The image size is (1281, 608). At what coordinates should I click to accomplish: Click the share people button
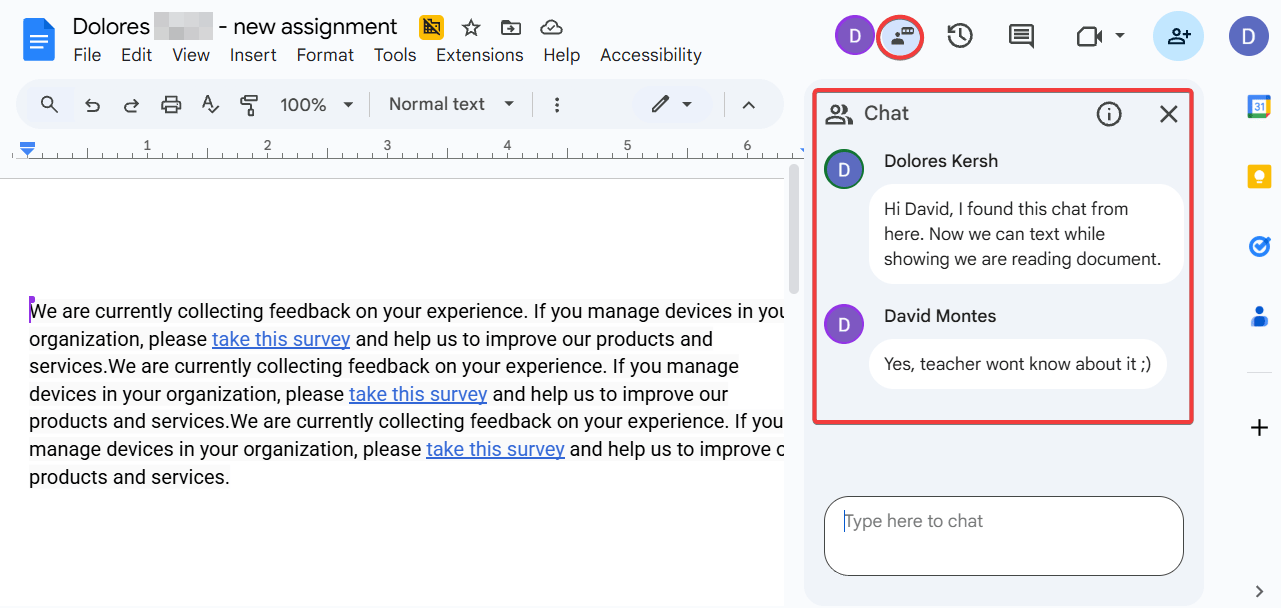coord(1178,37)
